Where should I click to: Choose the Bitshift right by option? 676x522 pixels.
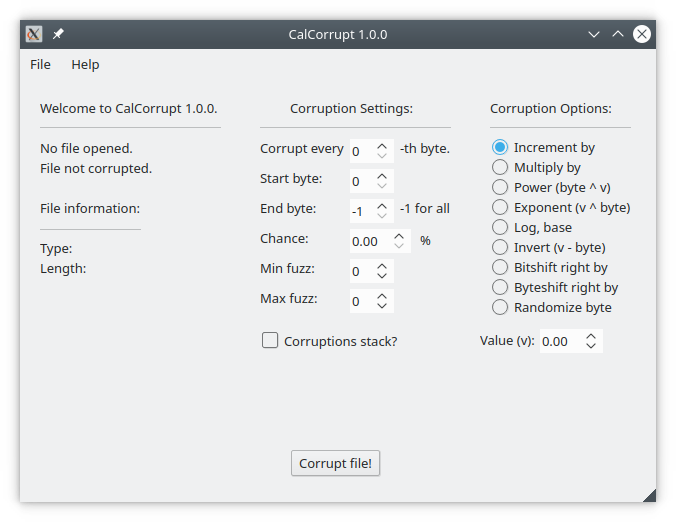tap(550, 267)
